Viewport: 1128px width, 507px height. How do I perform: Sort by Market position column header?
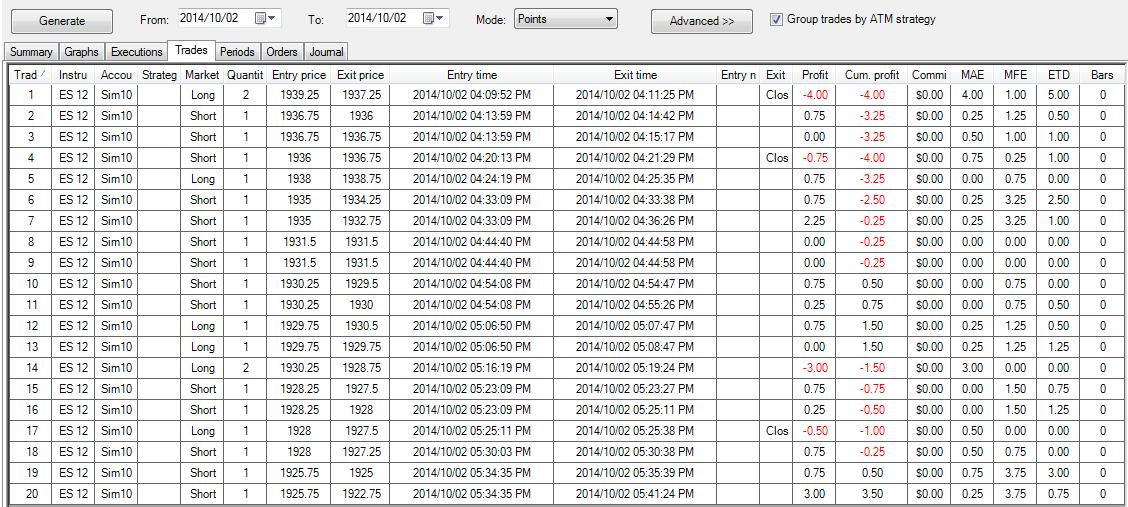tap(202, 75)
